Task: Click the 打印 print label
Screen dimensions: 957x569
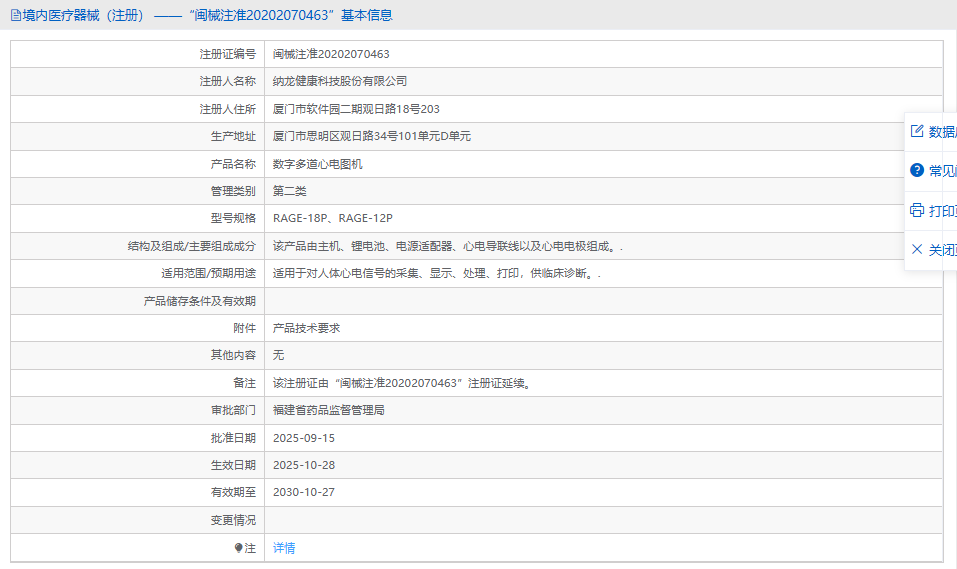Action: pos(942,211)
